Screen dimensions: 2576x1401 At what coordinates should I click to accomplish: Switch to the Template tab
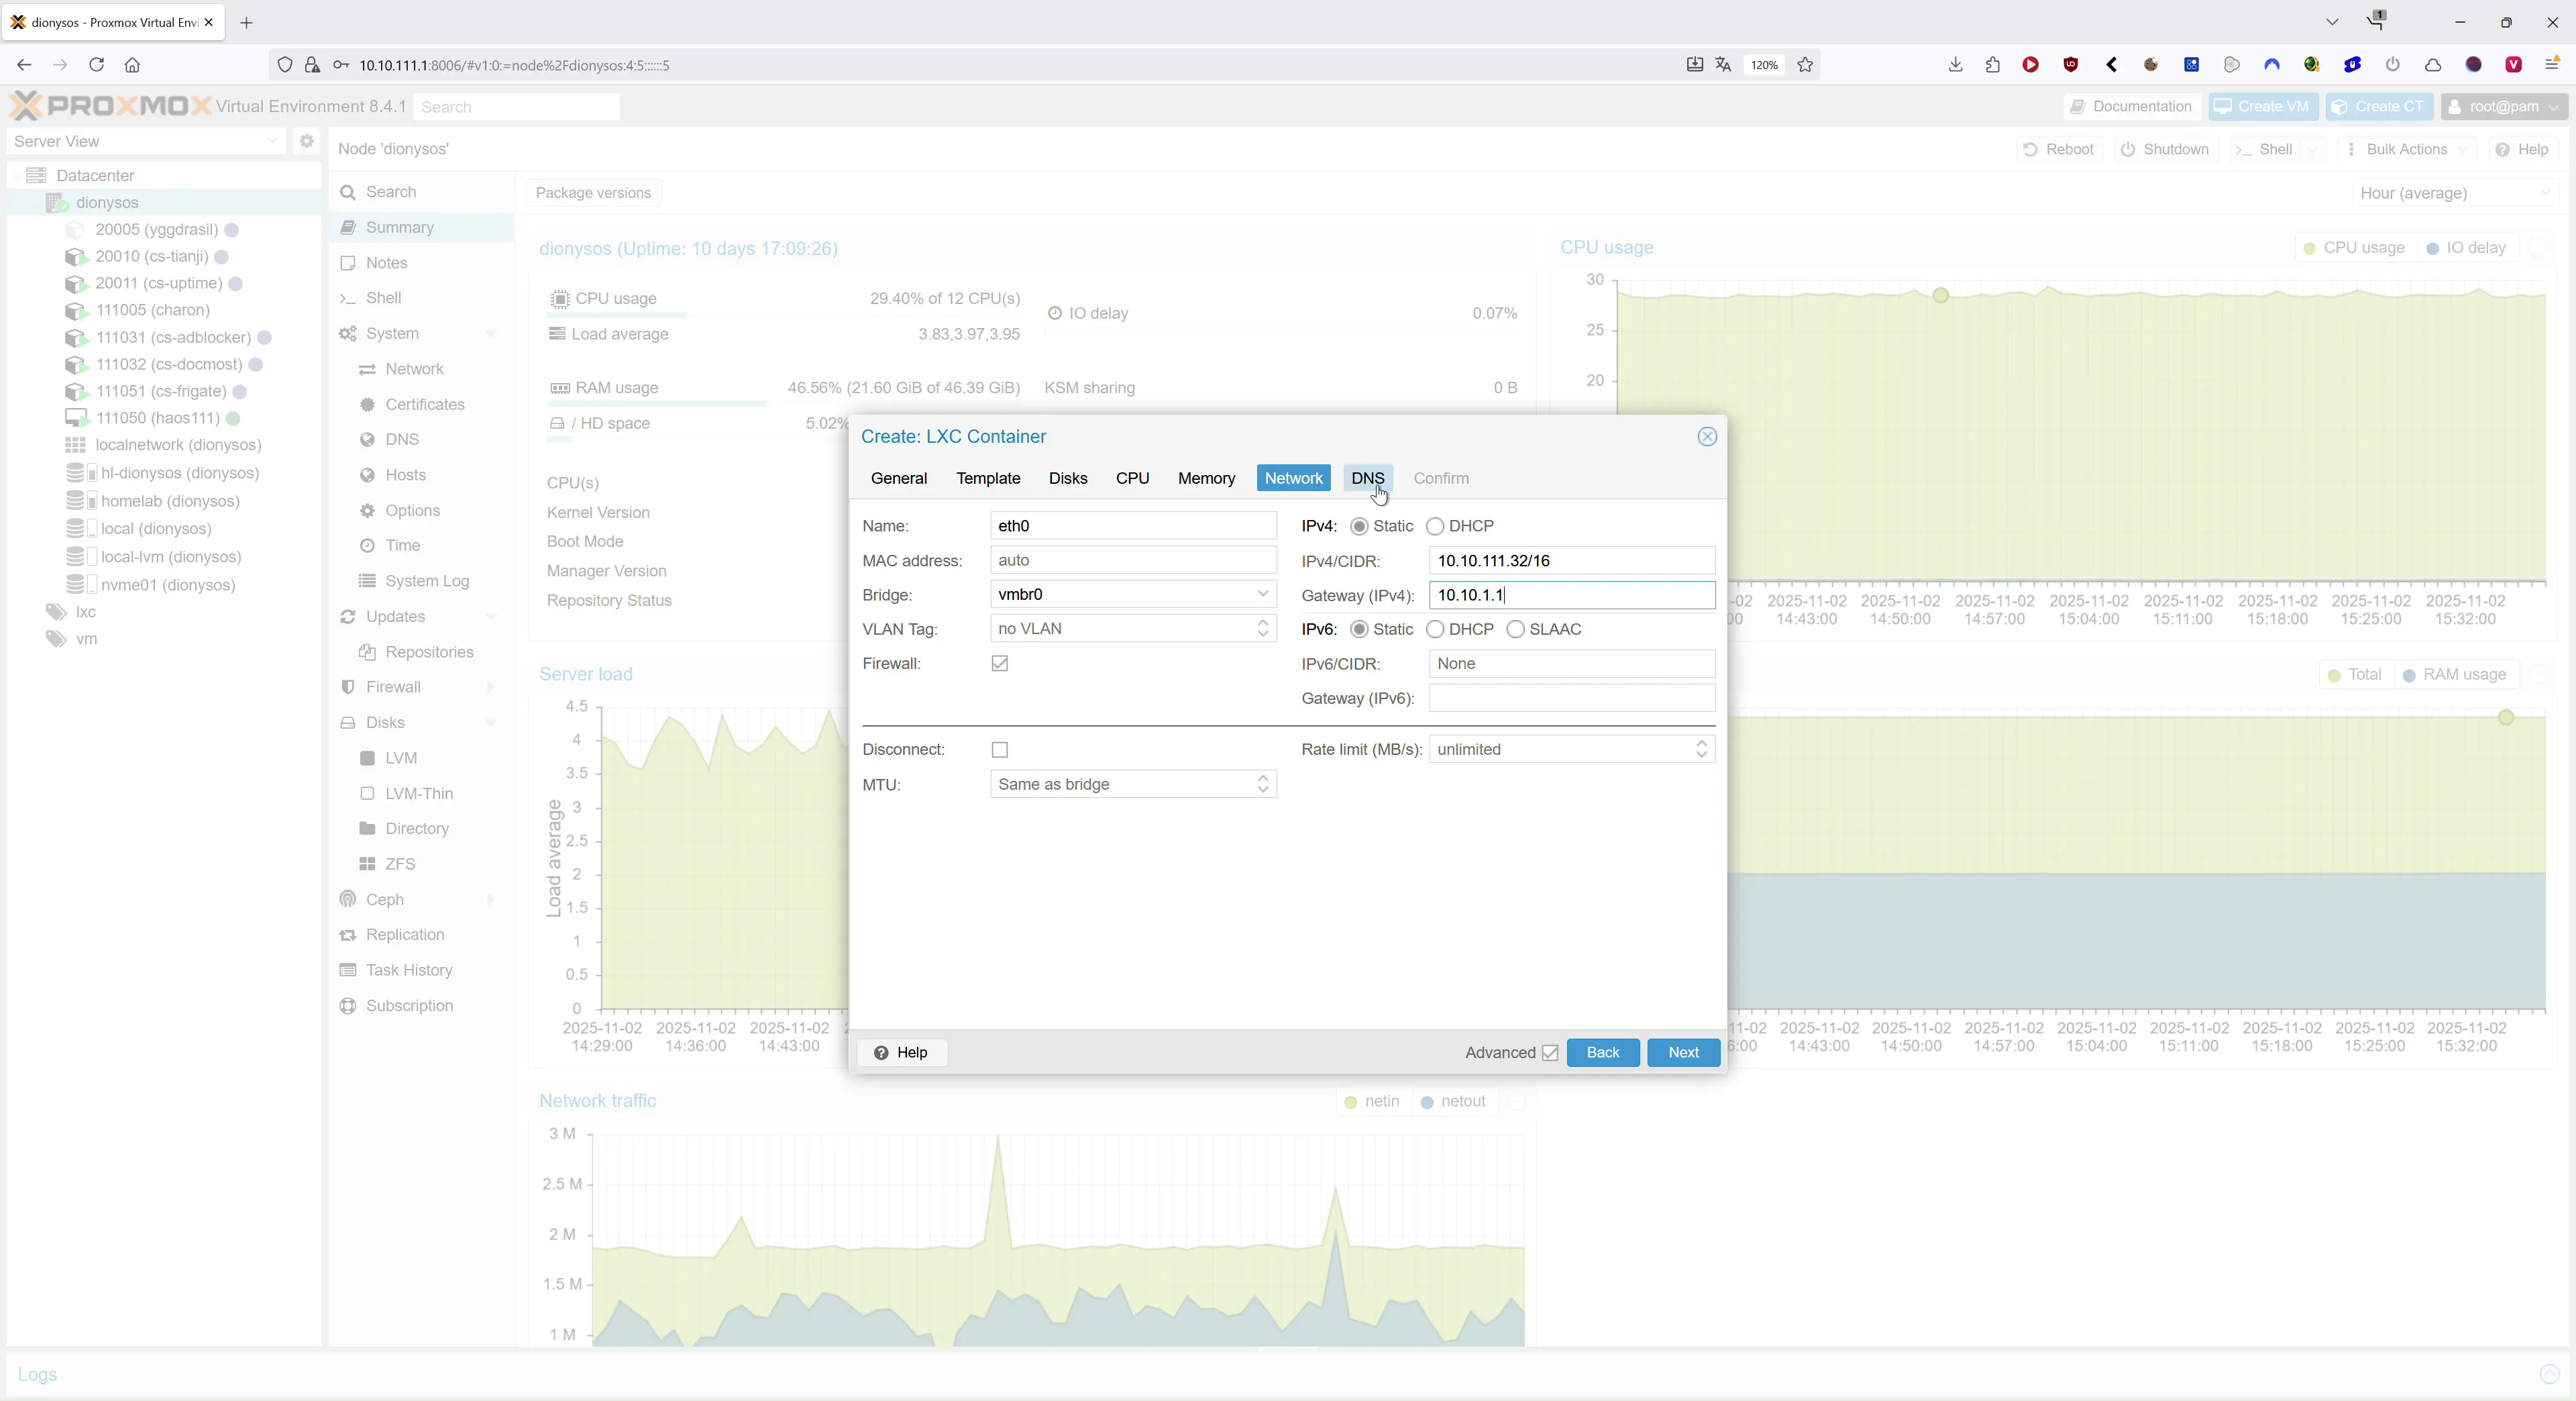click(988, 478)
